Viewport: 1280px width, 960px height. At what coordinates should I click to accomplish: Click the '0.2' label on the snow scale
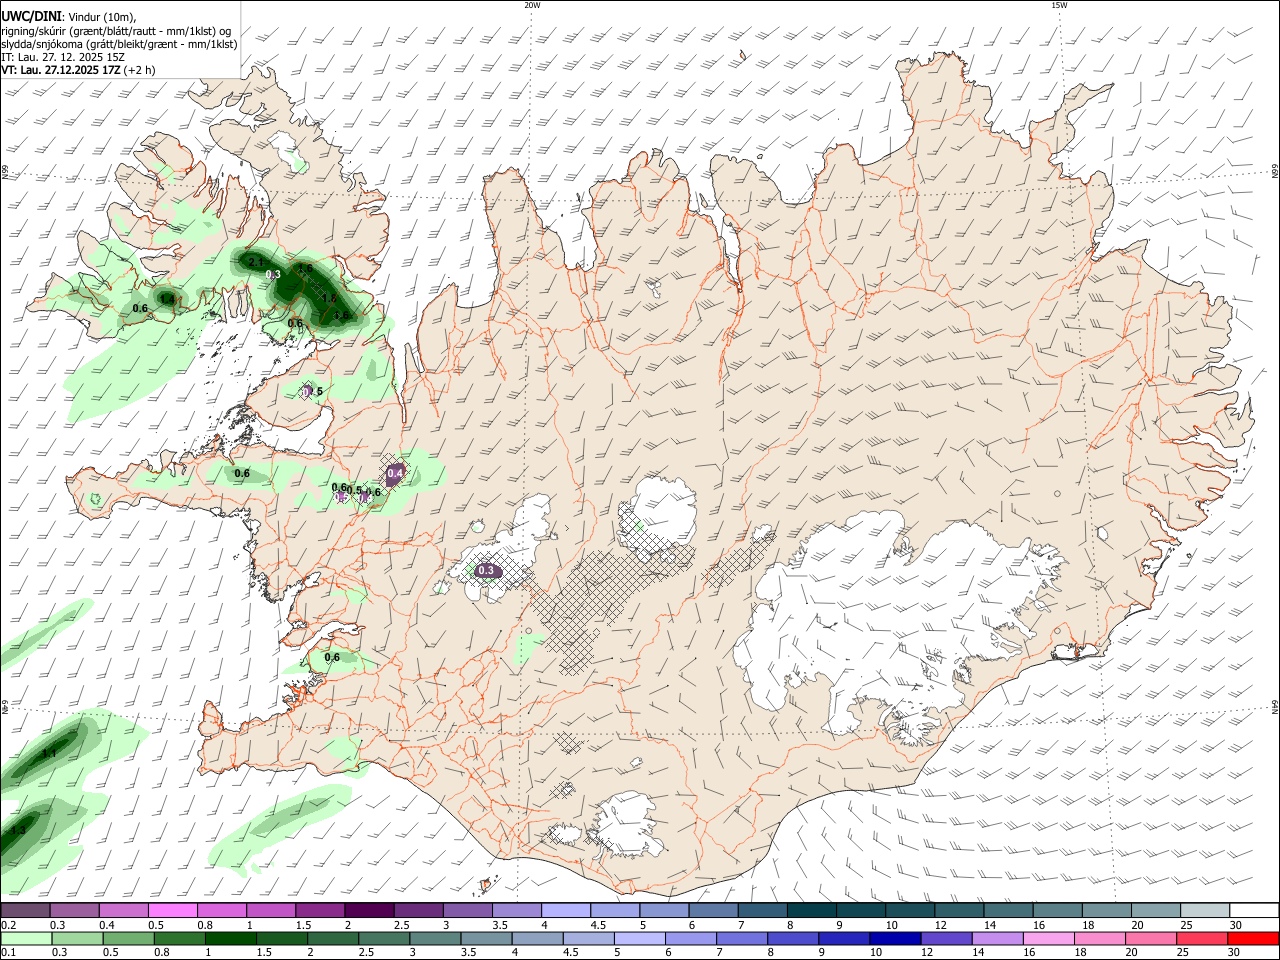click(8, 925)
